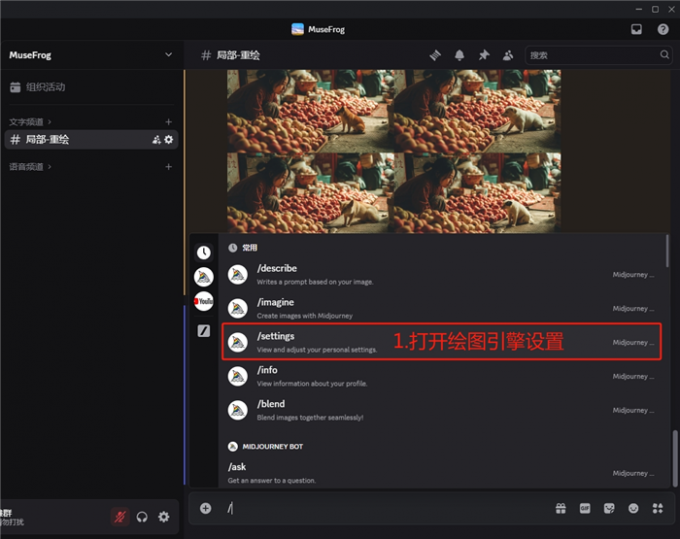The width and height of the screenshot is (680, 539).
Task: Collapse the 语音频道 category
Action: [x=30, y=167]
